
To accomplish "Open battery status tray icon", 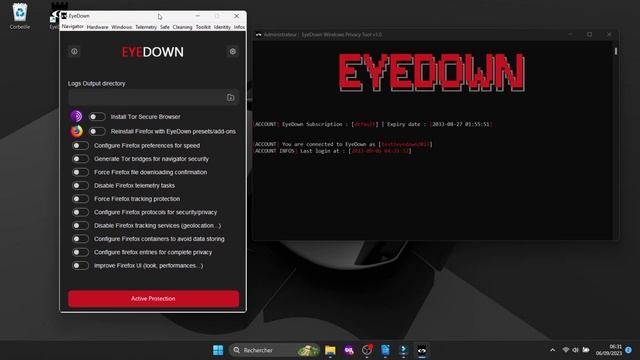I will point(586,350).
